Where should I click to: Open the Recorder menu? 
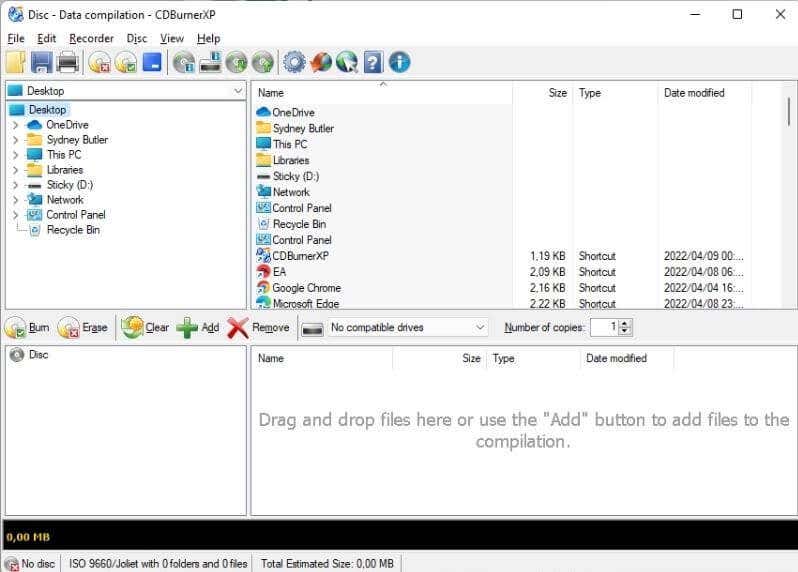[x=92, y=39]
